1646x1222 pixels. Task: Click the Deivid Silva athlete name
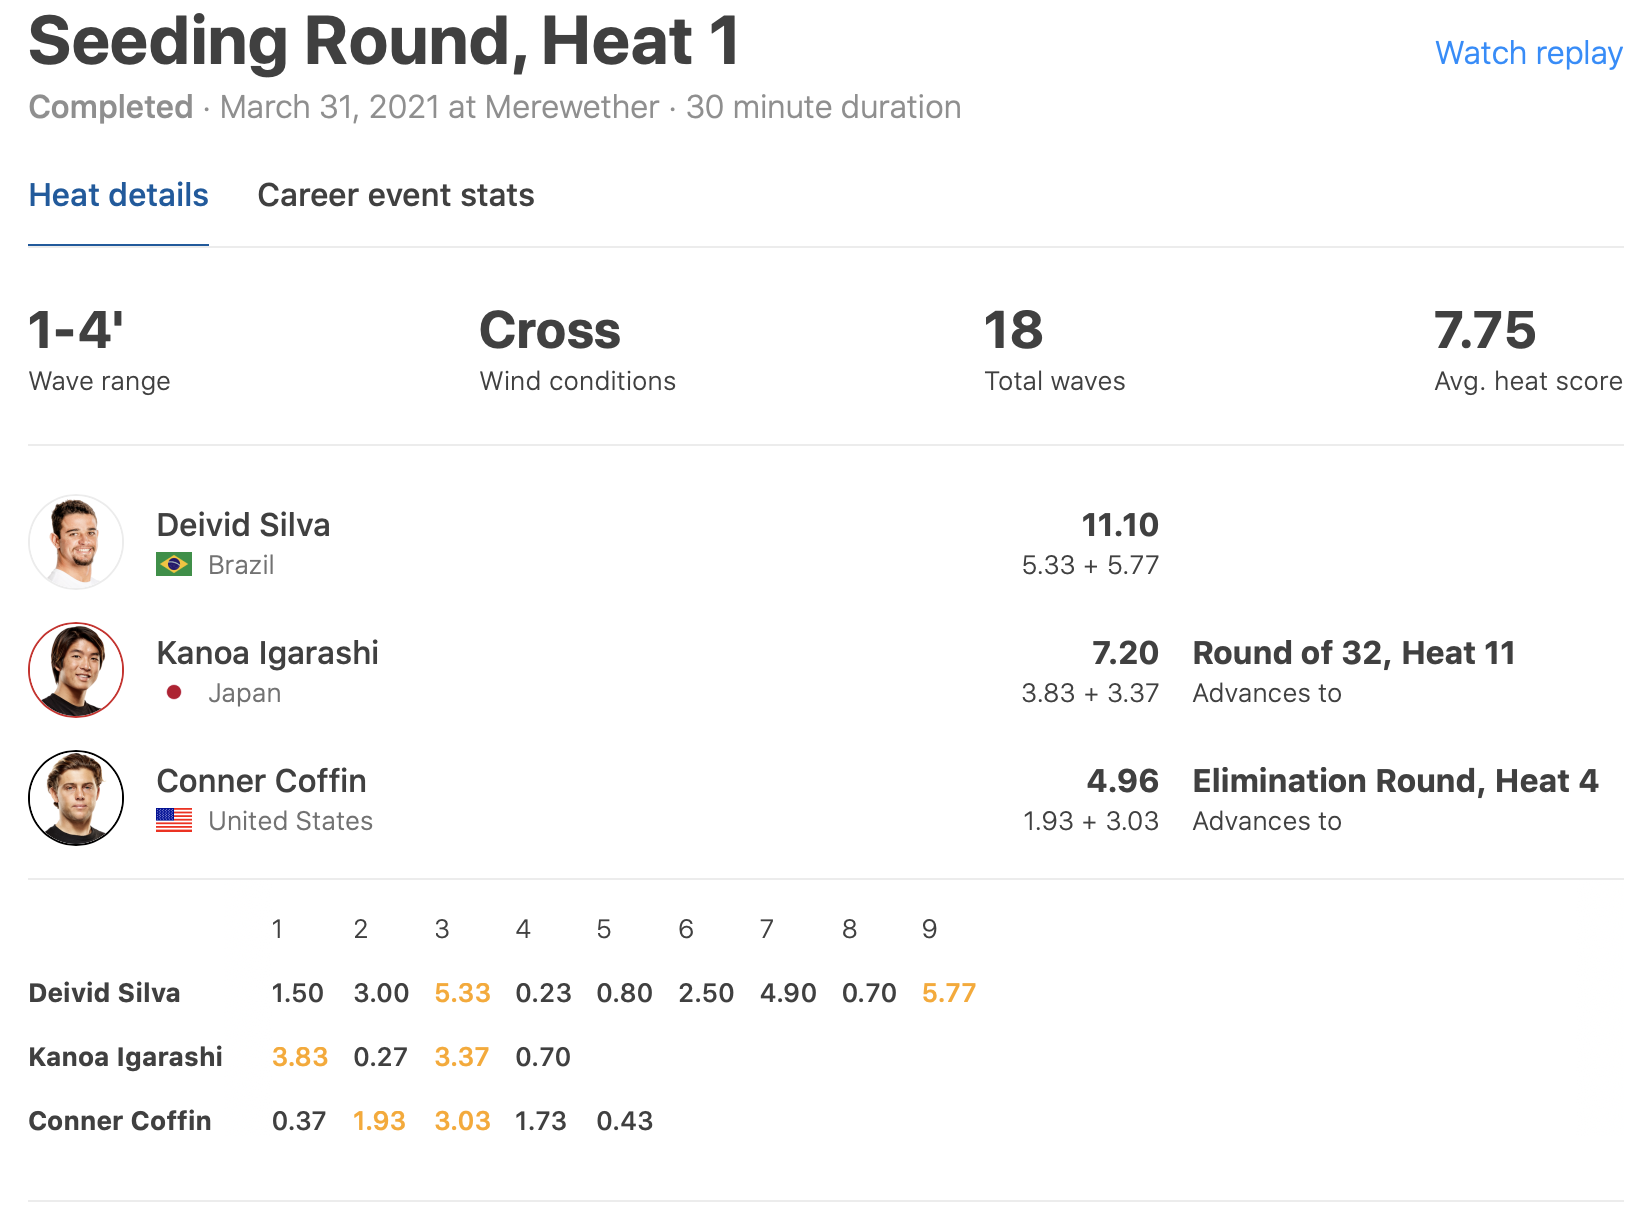point(243,525)
